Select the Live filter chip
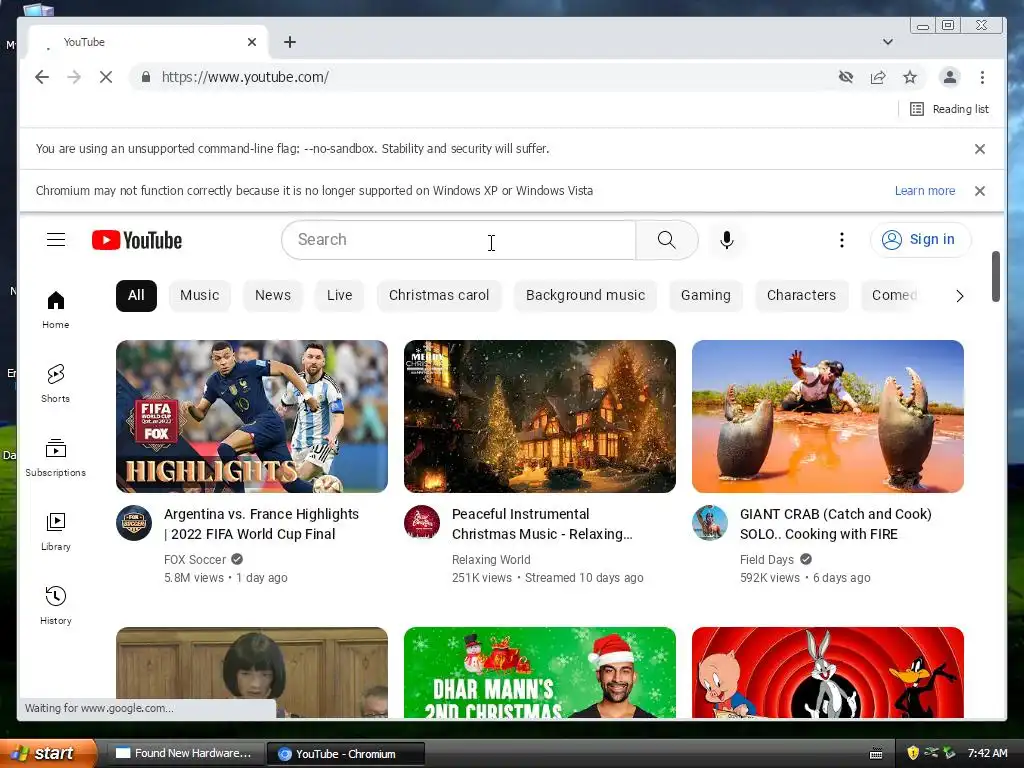 tap(340, 295)
